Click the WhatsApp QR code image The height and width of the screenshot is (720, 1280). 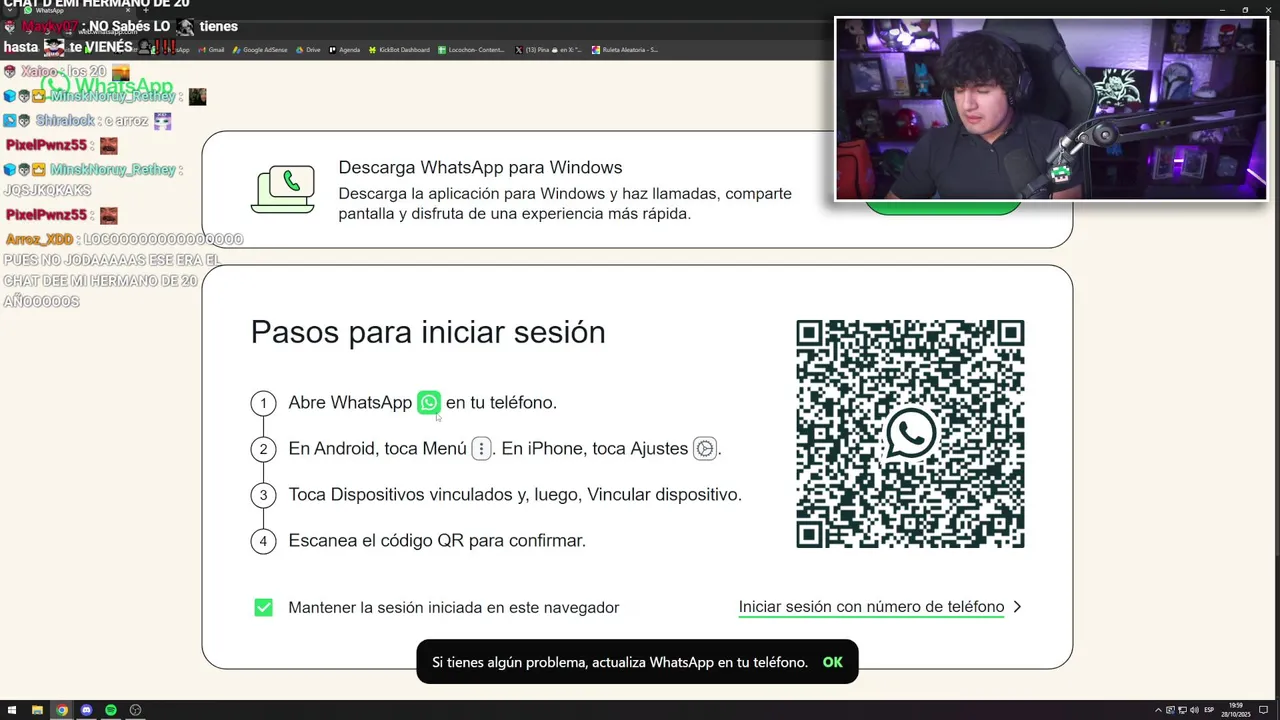click(910, 434)
